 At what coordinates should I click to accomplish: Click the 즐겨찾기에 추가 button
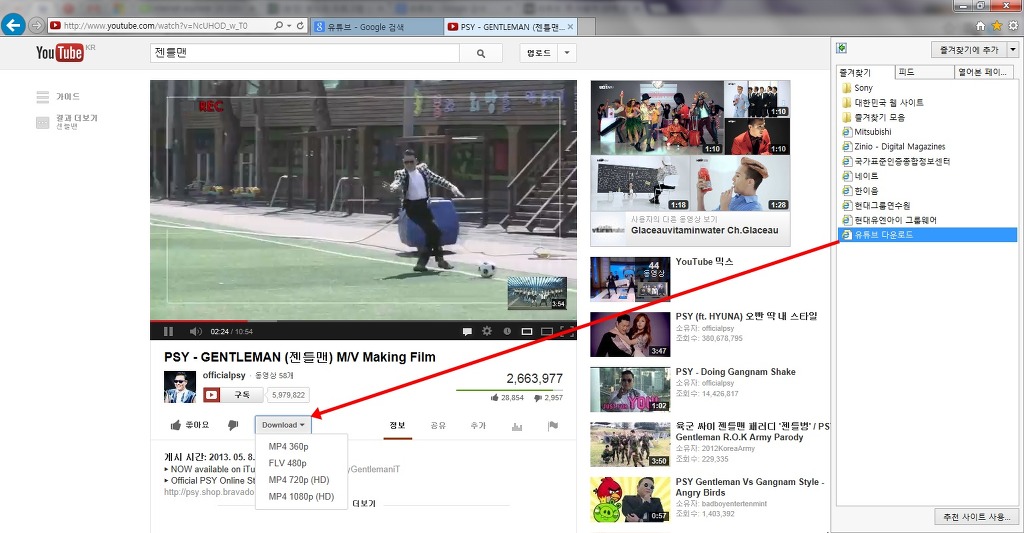[969, 50]
